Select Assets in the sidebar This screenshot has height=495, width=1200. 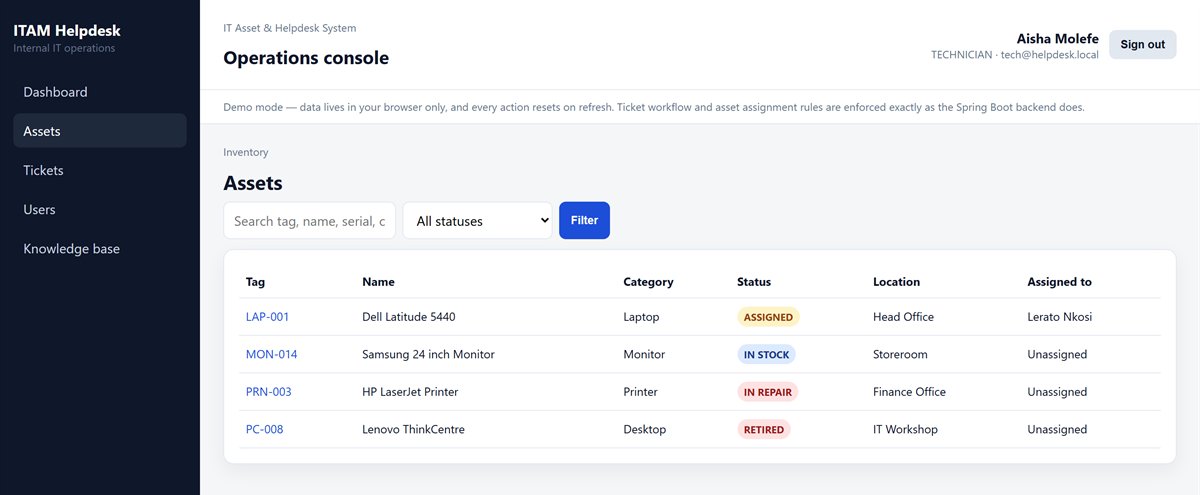coord(100,131)
